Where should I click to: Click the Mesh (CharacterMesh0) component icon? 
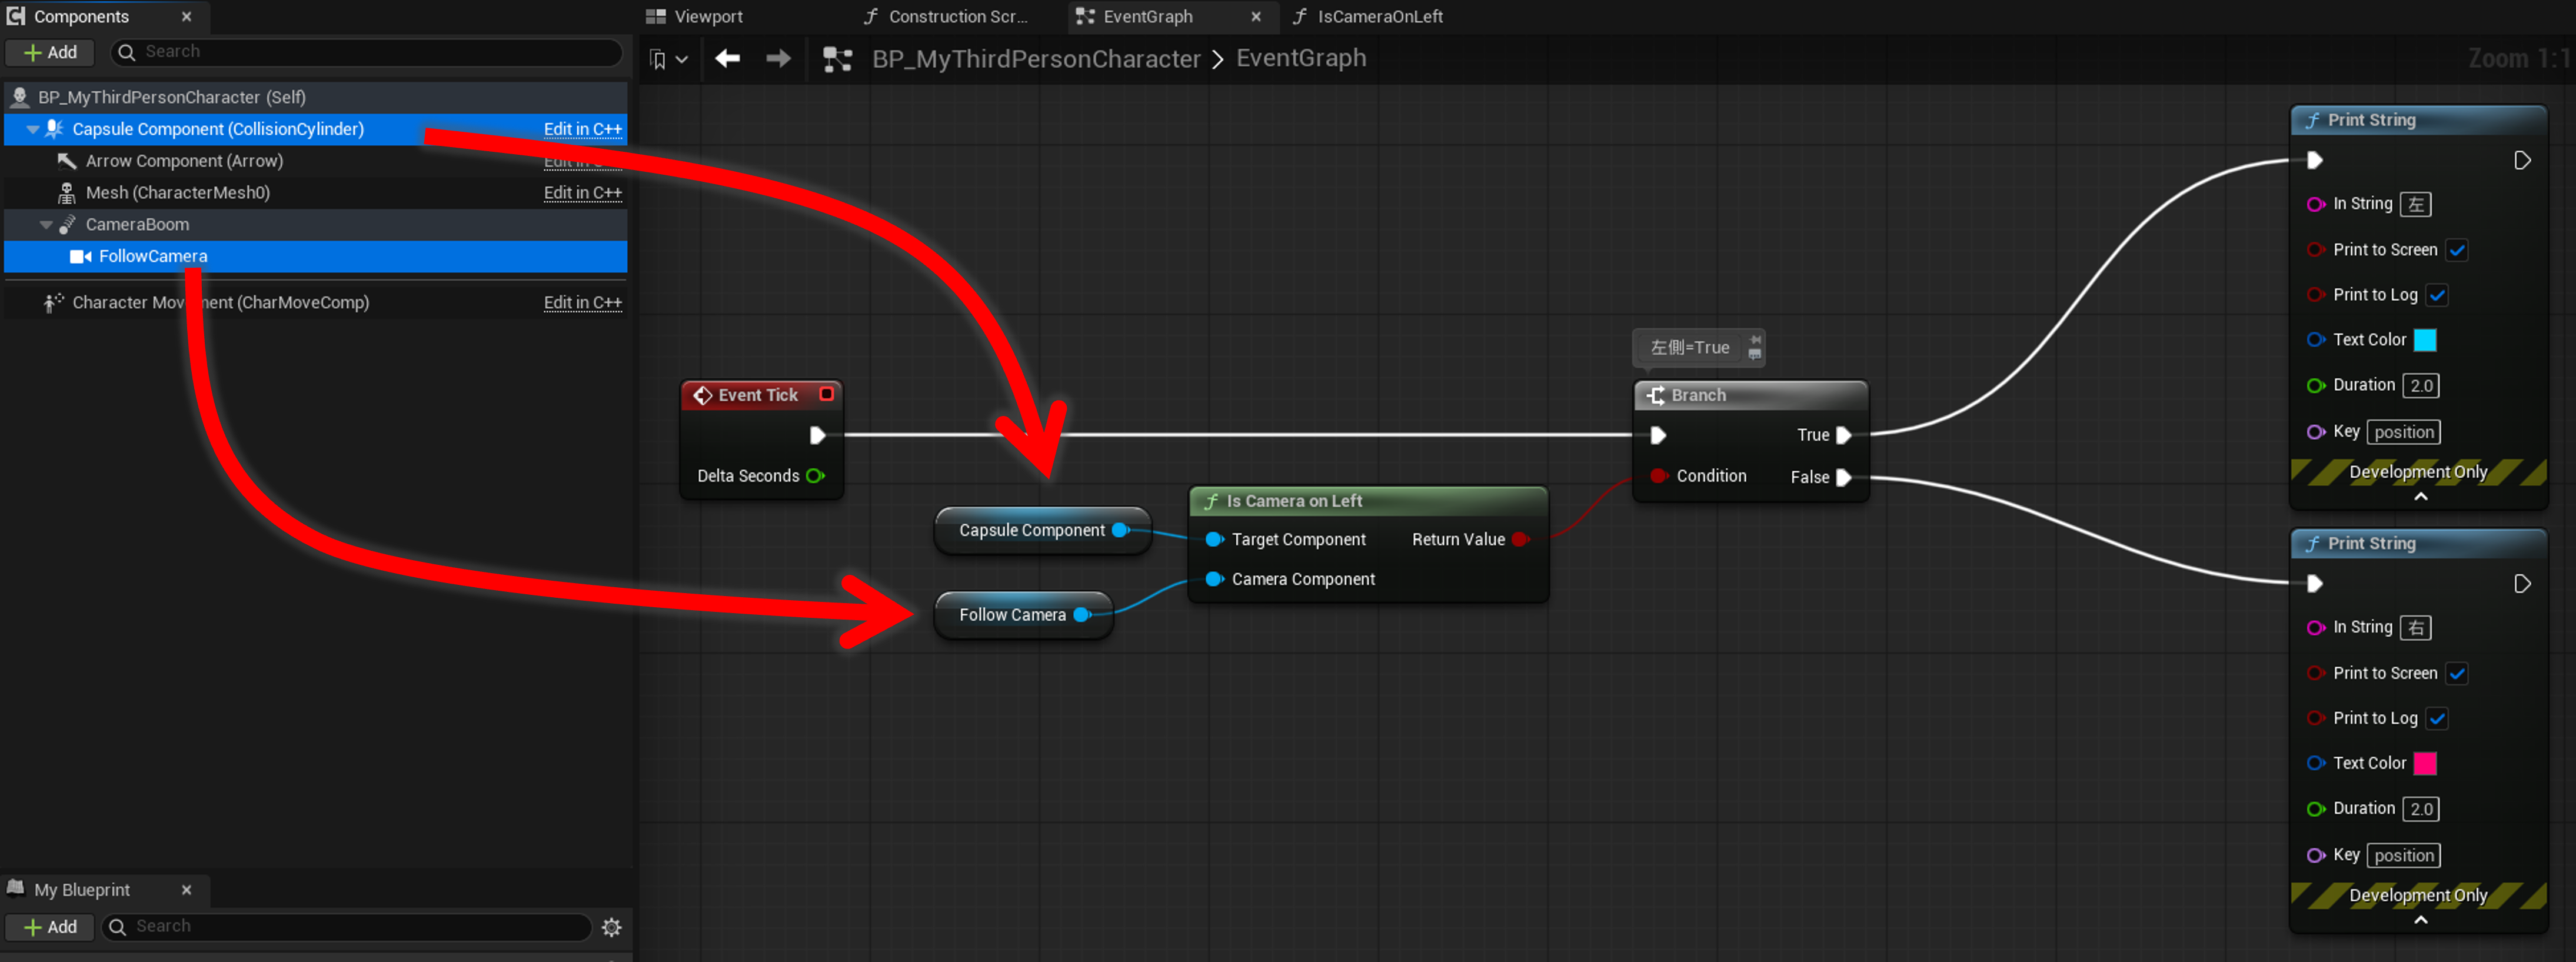(x=66, y=193)
